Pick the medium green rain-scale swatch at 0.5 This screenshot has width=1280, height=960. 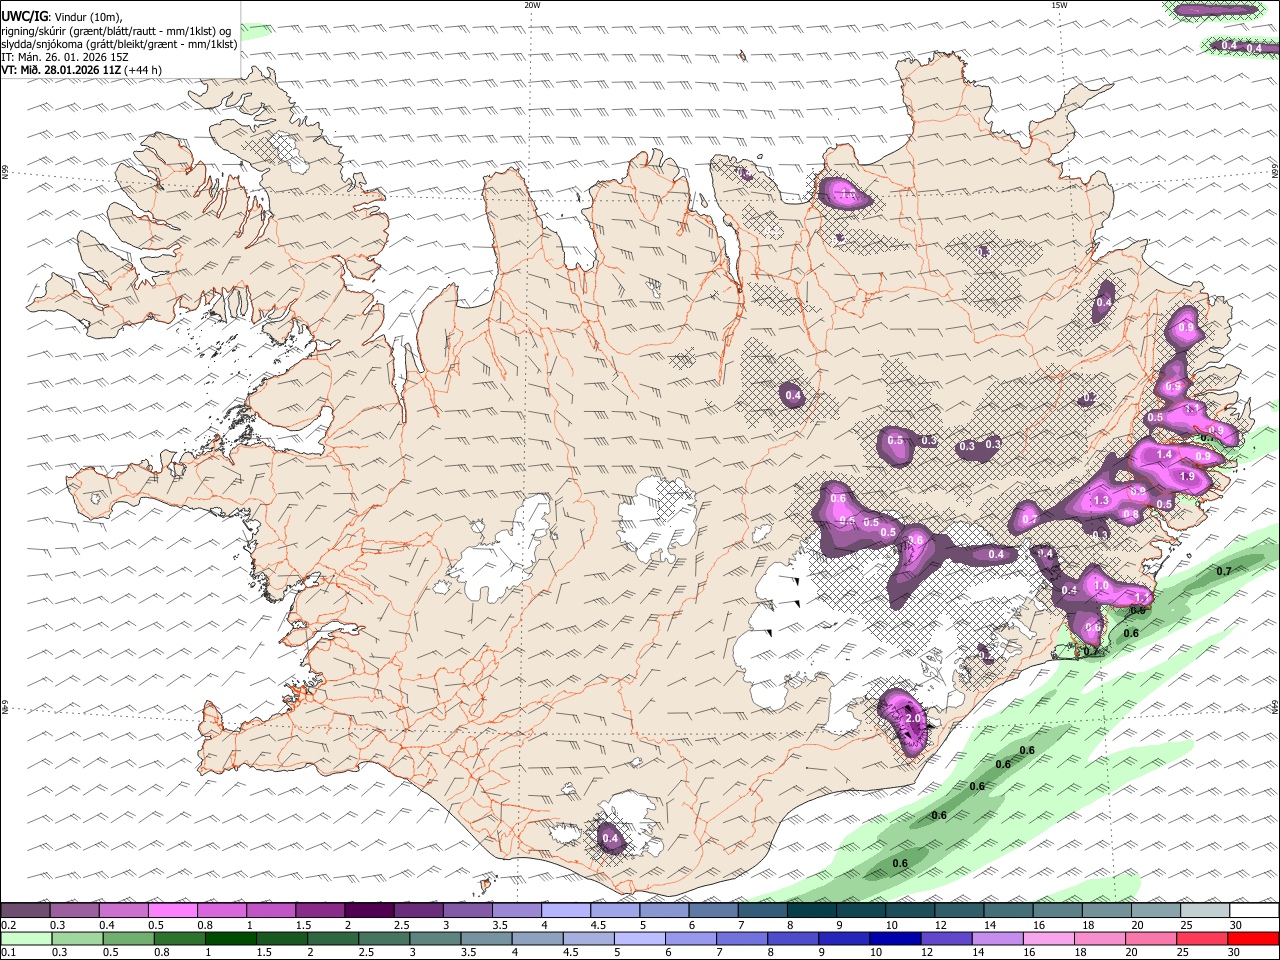tap(128, 939)
